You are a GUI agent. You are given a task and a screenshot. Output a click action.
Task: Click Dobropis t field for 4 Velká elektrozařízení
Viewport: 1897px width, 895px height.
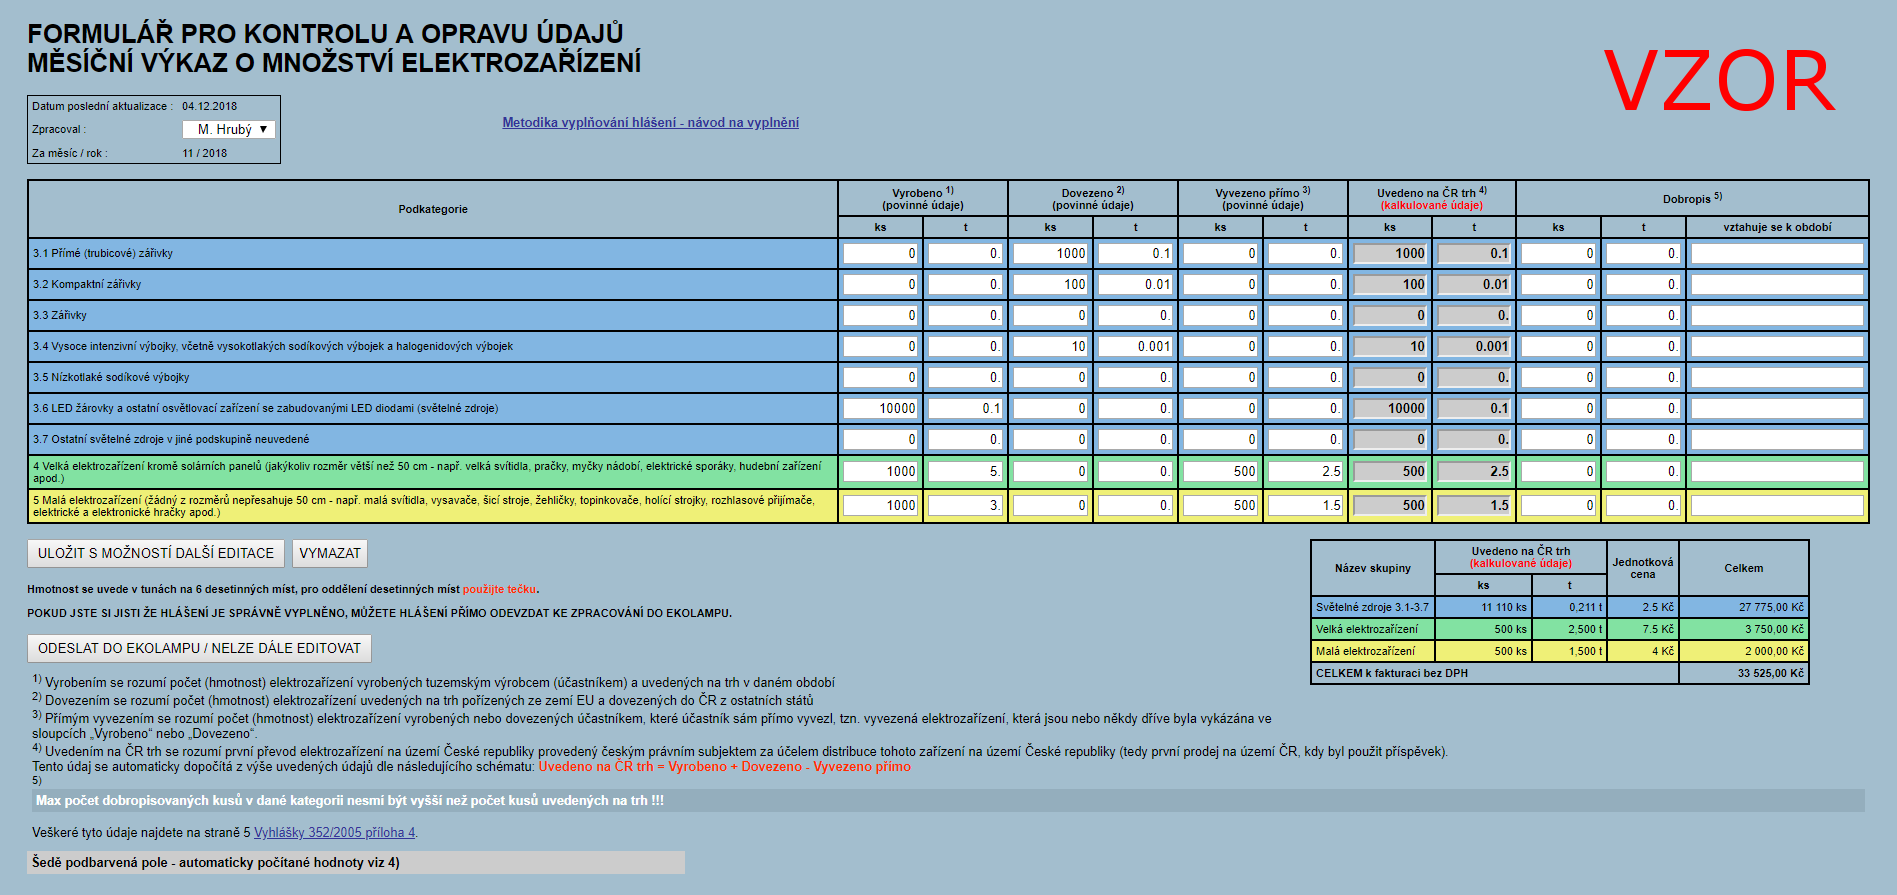[1643, 472]
